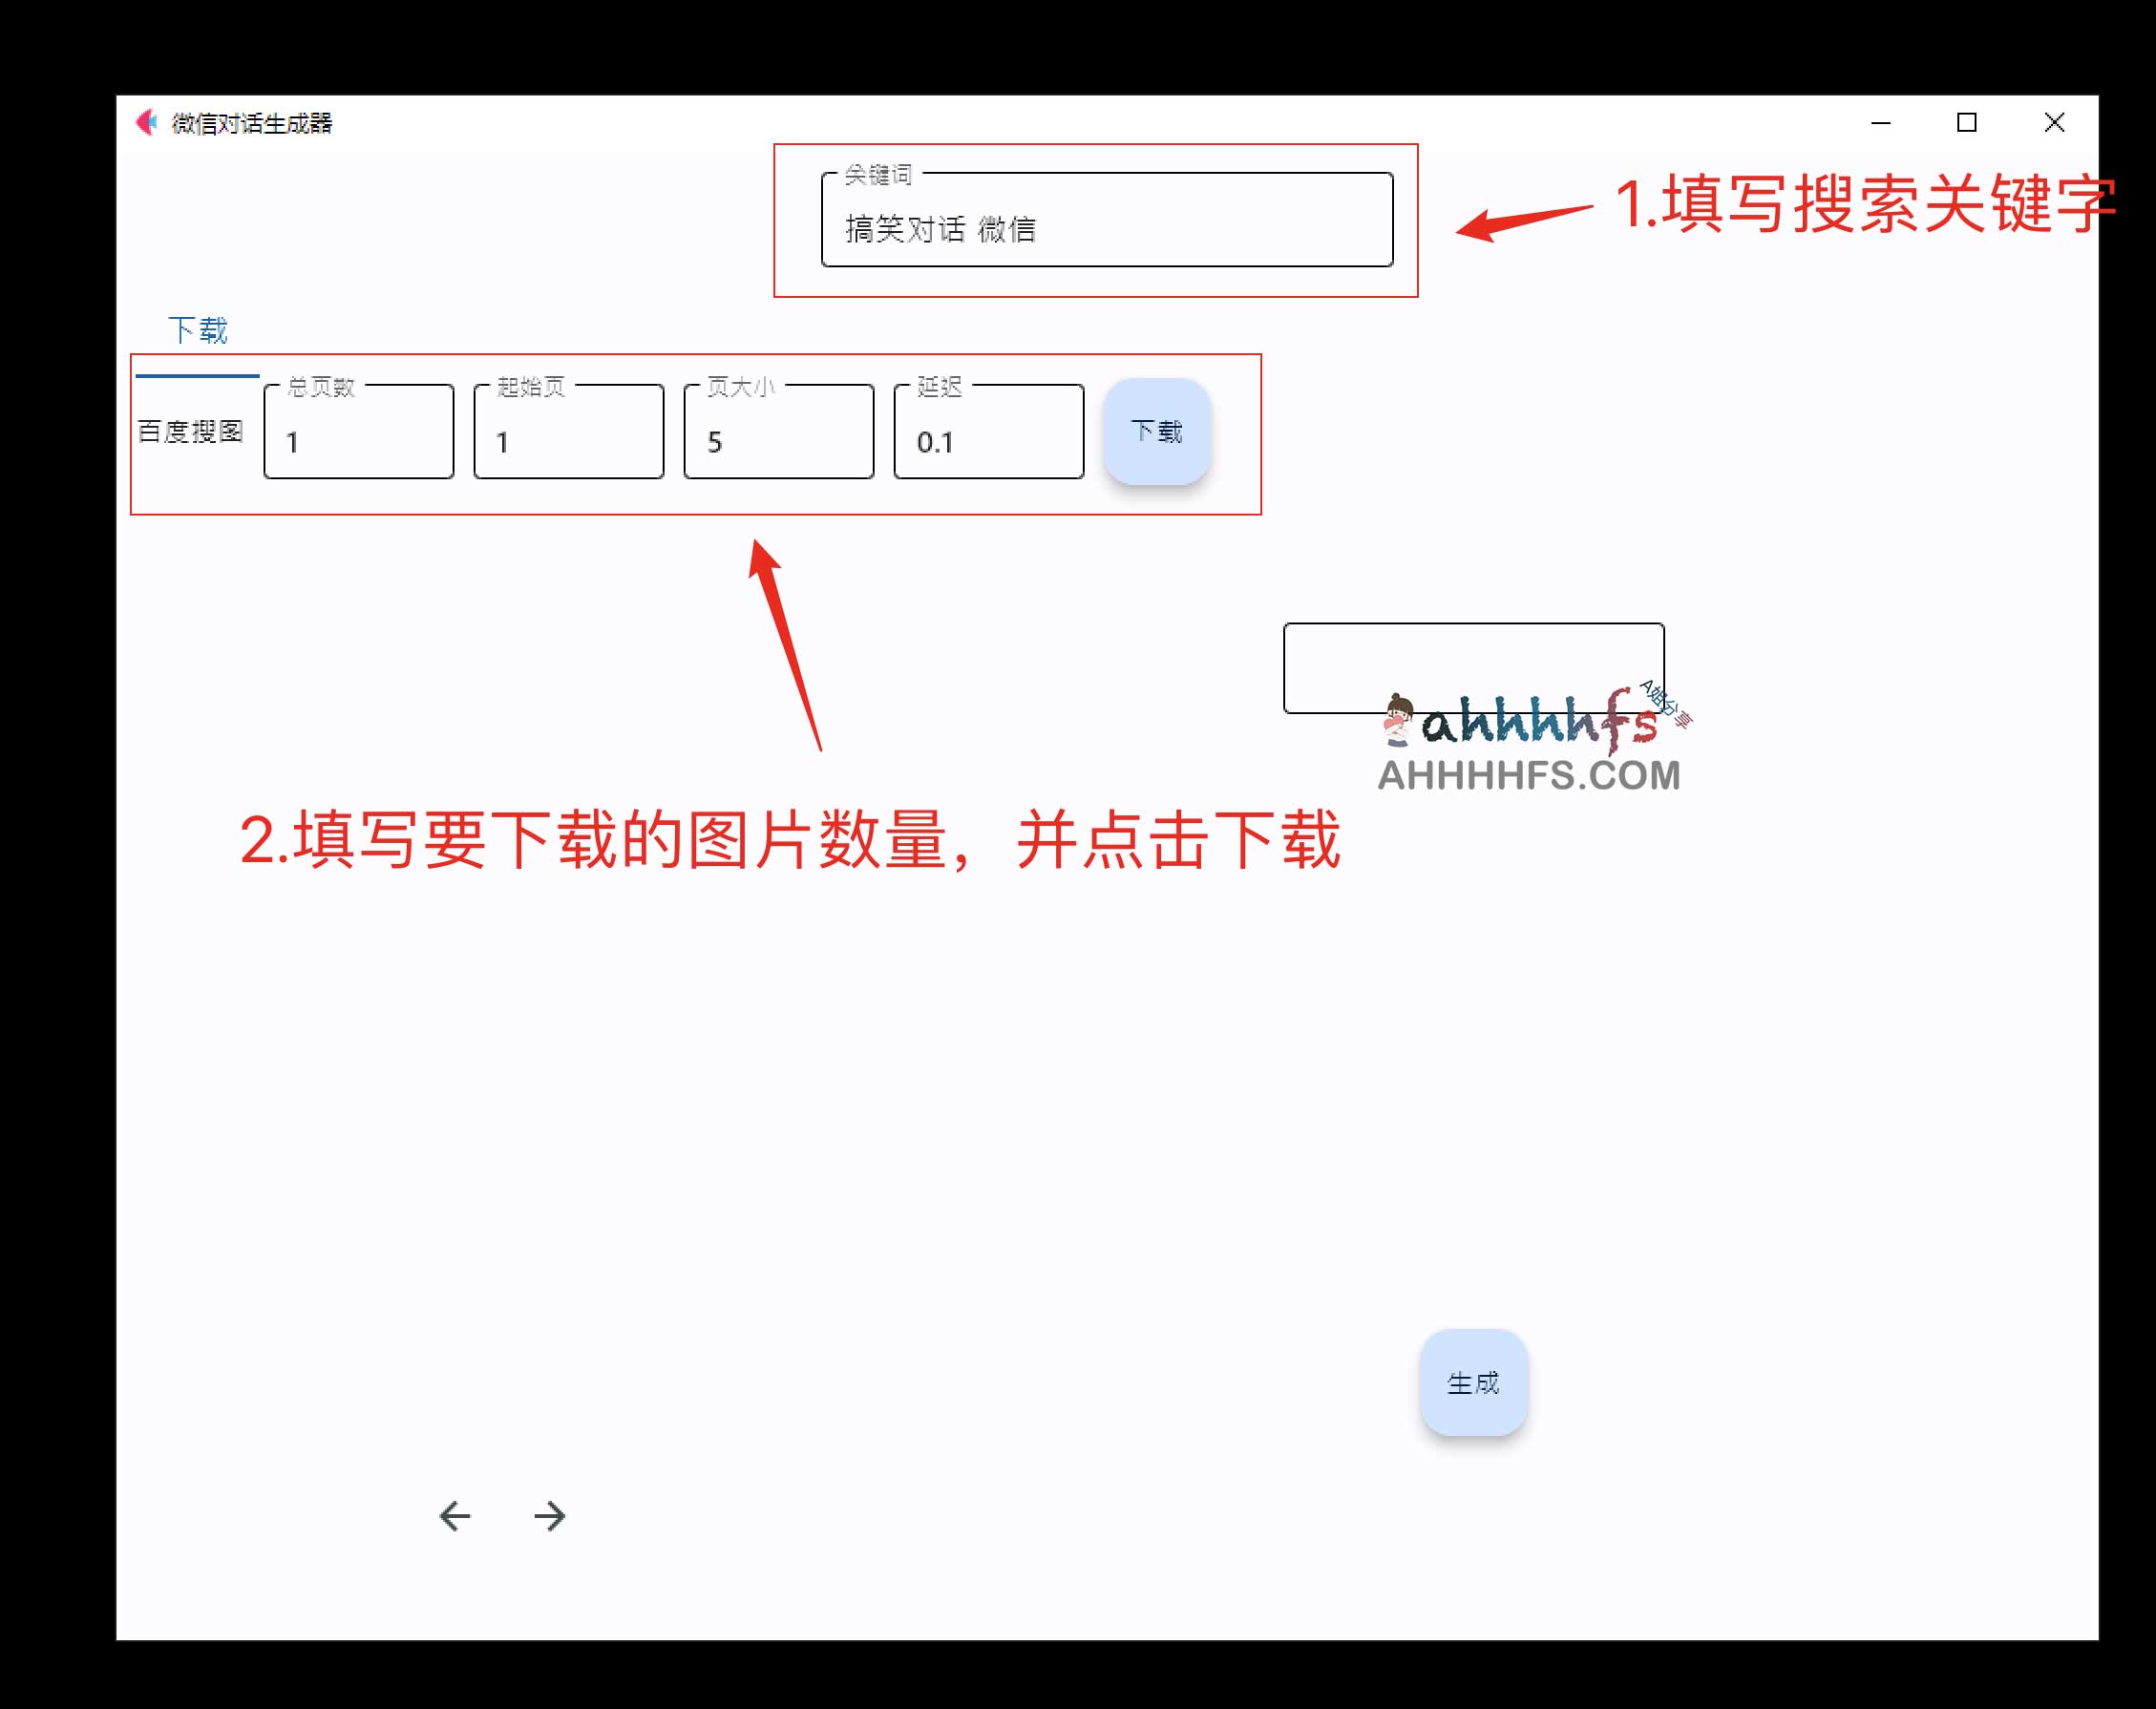The width and height of the screenshot is (2156, 1709).
Task: Switch to the 下载 tab
Action: click(199, 330)
